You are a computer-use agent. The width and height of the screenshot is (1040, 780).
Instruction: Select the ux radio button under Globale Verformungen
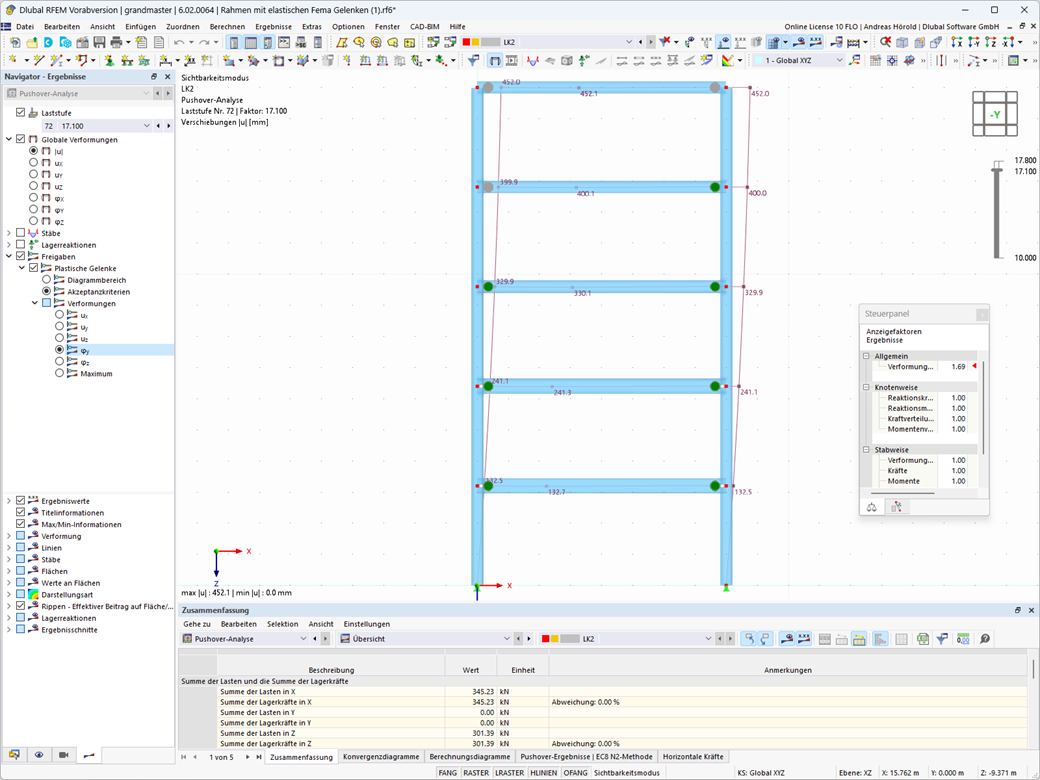pyautogui.click(x=33, y=162)
